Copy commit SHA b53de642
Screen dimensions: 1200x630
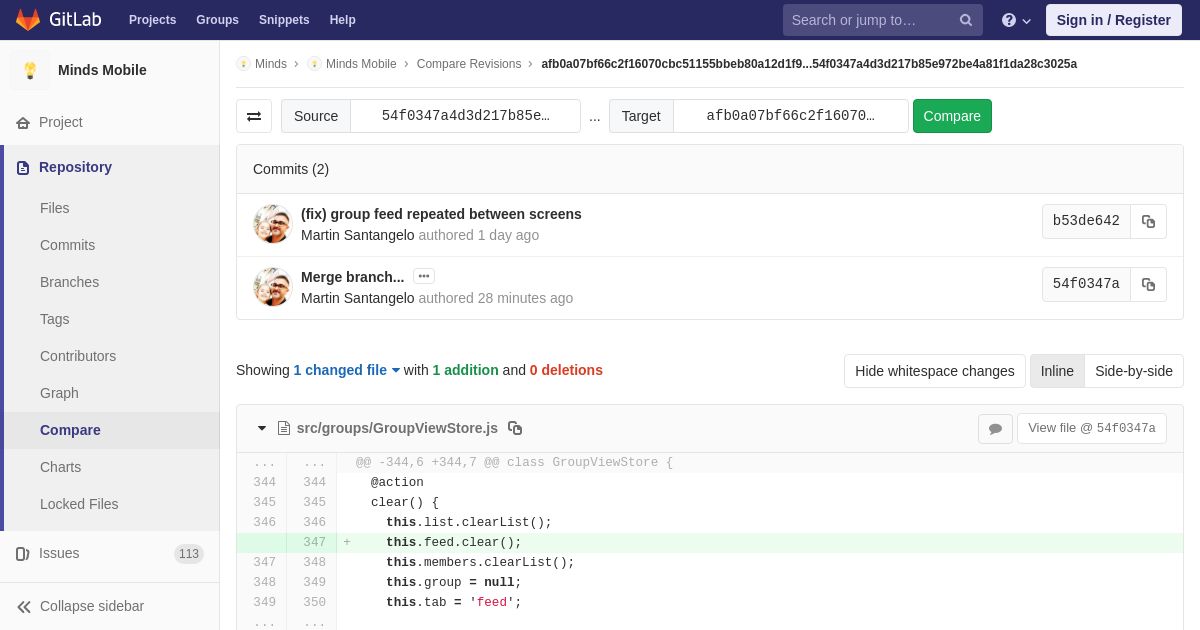[1148, 221]
